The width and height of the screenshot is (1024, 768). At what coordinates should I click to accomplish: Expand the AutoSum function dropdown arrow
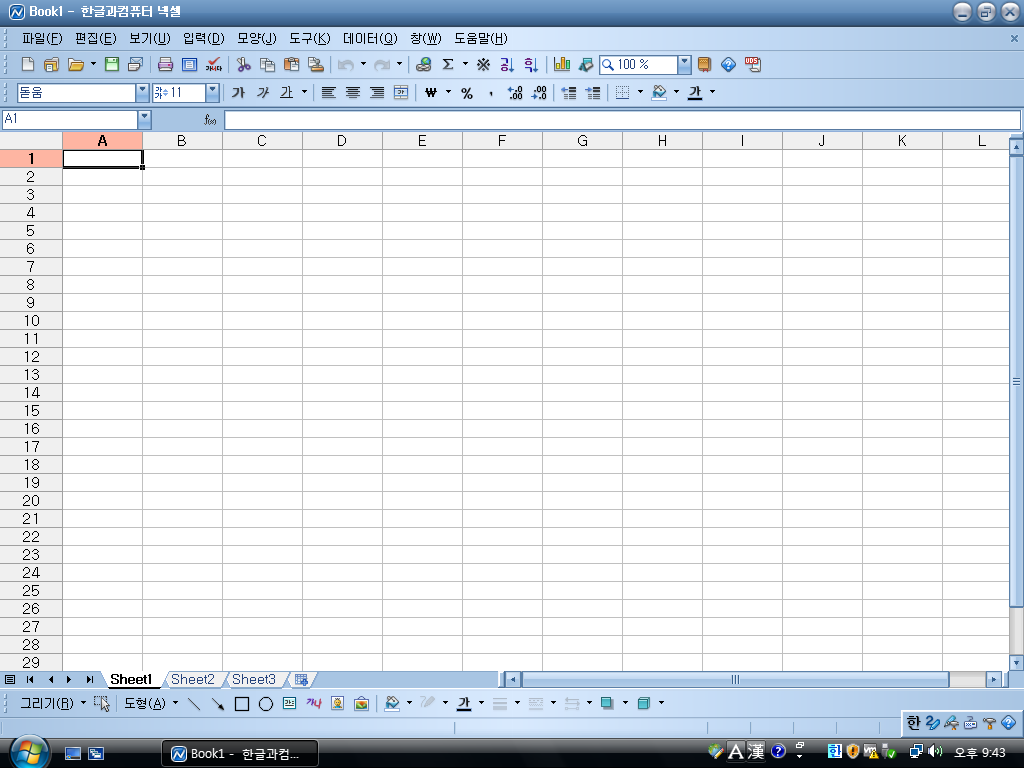tap(465, 64)
